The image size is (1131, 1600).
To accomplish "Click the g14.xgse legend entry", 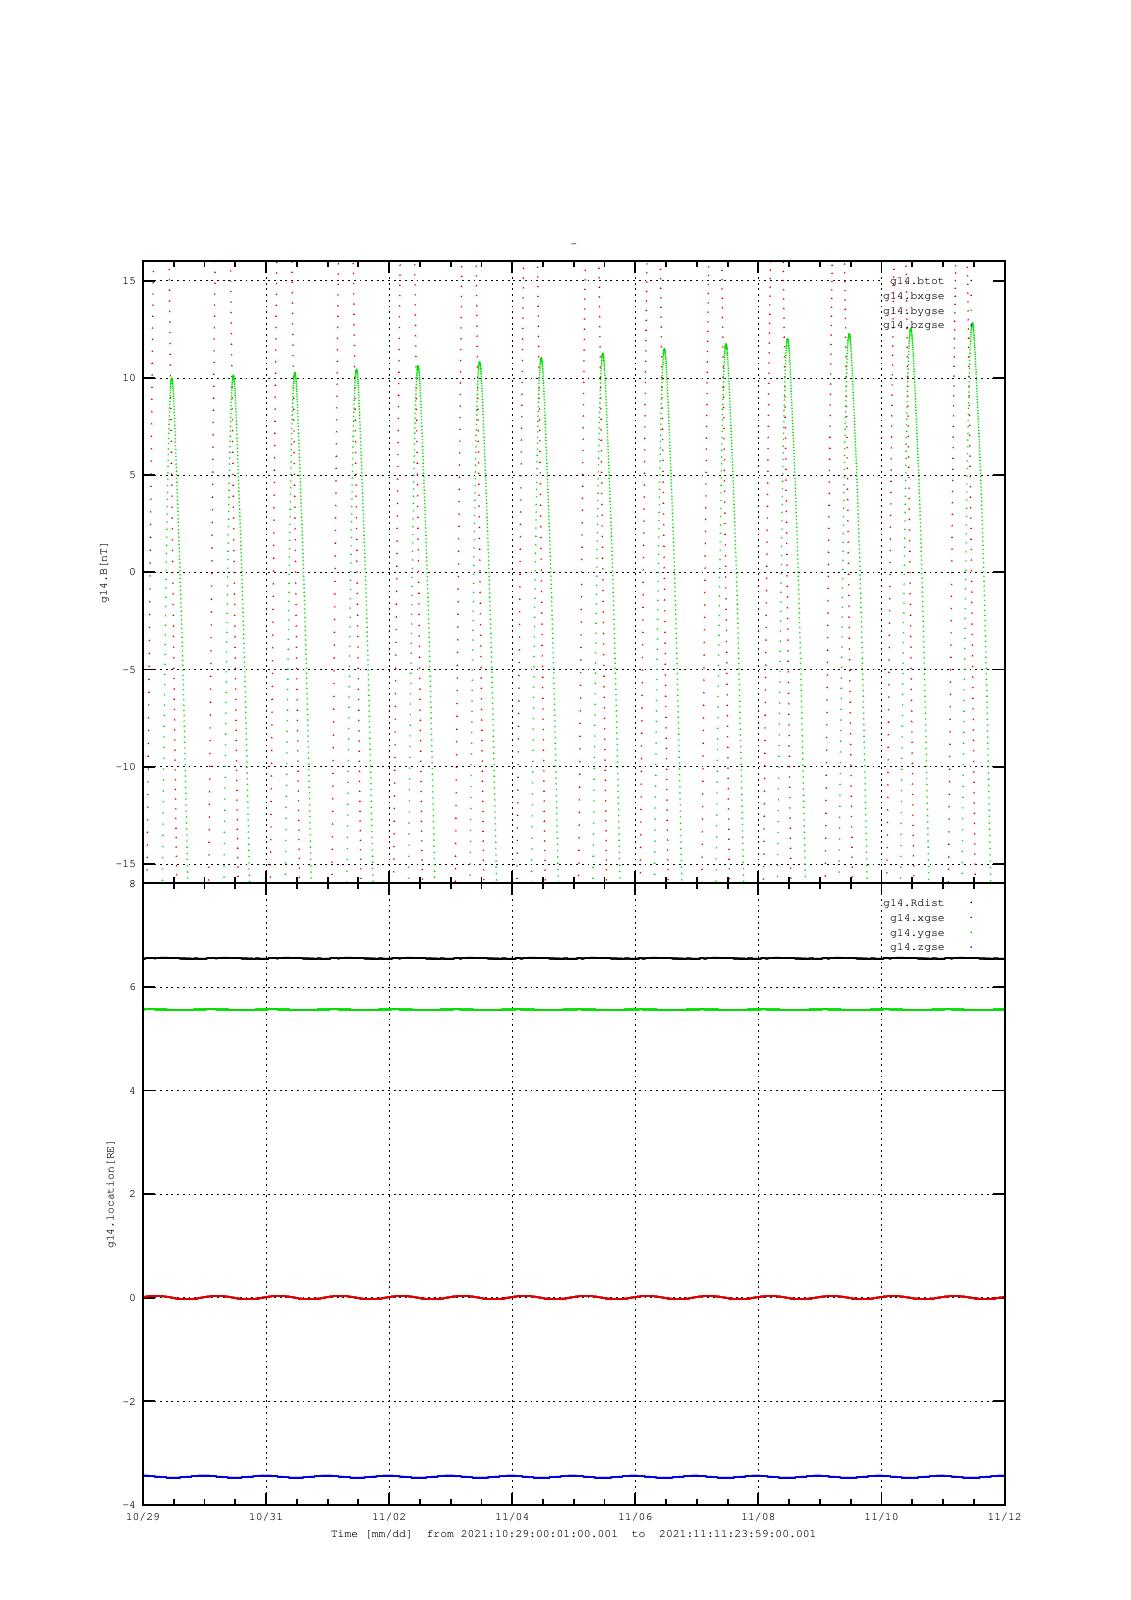I will (x=917, y=918).
